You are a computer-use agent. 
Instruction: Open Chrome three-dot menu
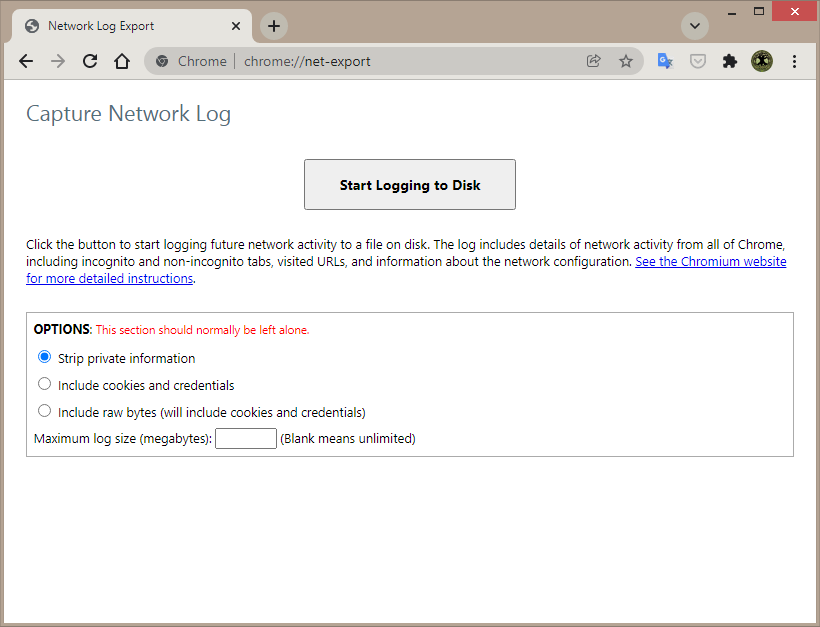pyautogui.click(x=794, y=61)
